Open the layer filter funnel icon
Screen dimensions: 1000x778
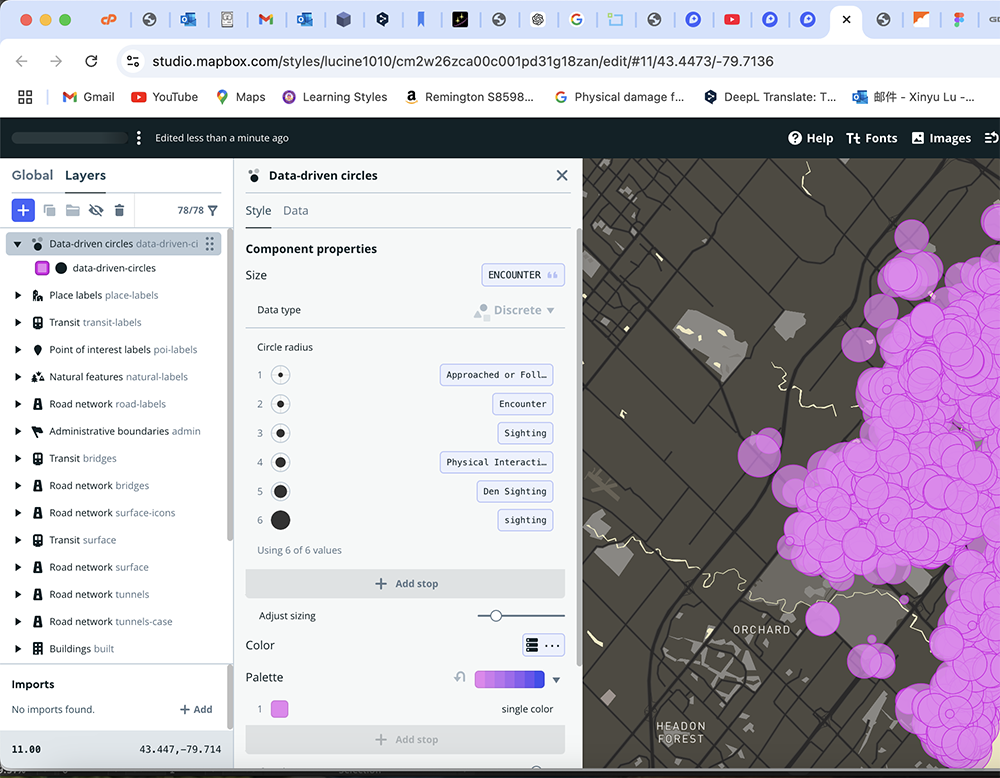pos(210,210)
